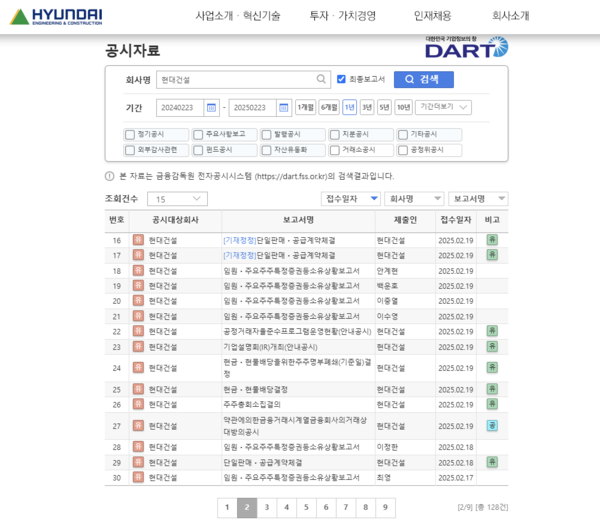The image size is (600, 523).
Task: Check the 주요사항보고 checkbox
Action: coord(198,135)
